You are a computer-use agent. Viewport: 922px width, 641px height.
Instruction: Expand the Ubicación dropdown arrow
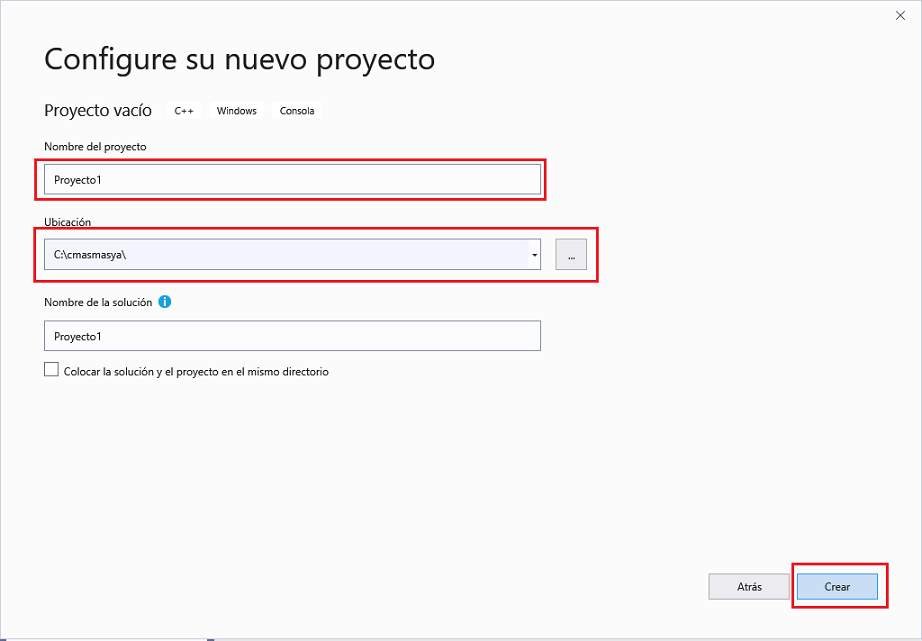(x=534, y=255)
